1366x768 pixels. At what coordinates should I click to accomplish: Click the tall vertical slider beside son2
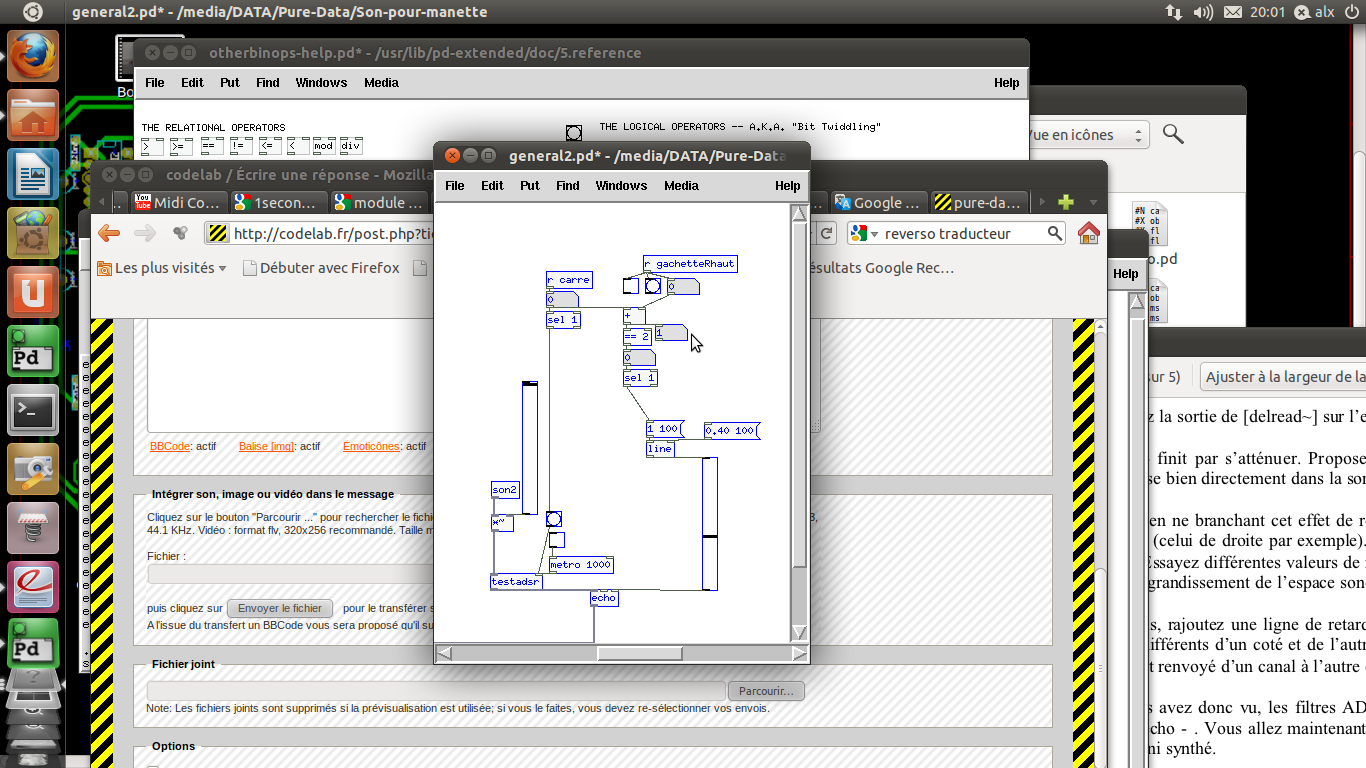pyautogui.click(x=530, y=448)
